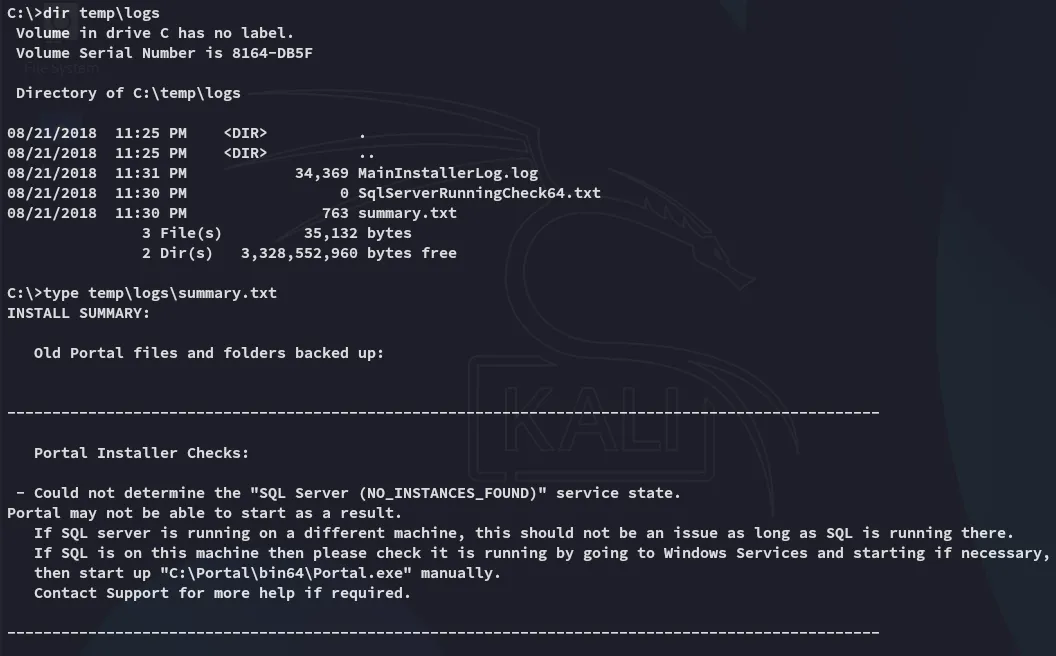Click the SqlServerRunningCheck64.txt filename

479,193
